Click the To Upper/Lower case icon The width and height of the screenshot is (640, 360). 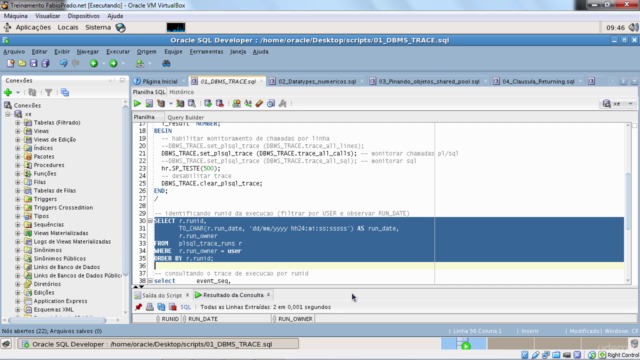coord(248,104)
